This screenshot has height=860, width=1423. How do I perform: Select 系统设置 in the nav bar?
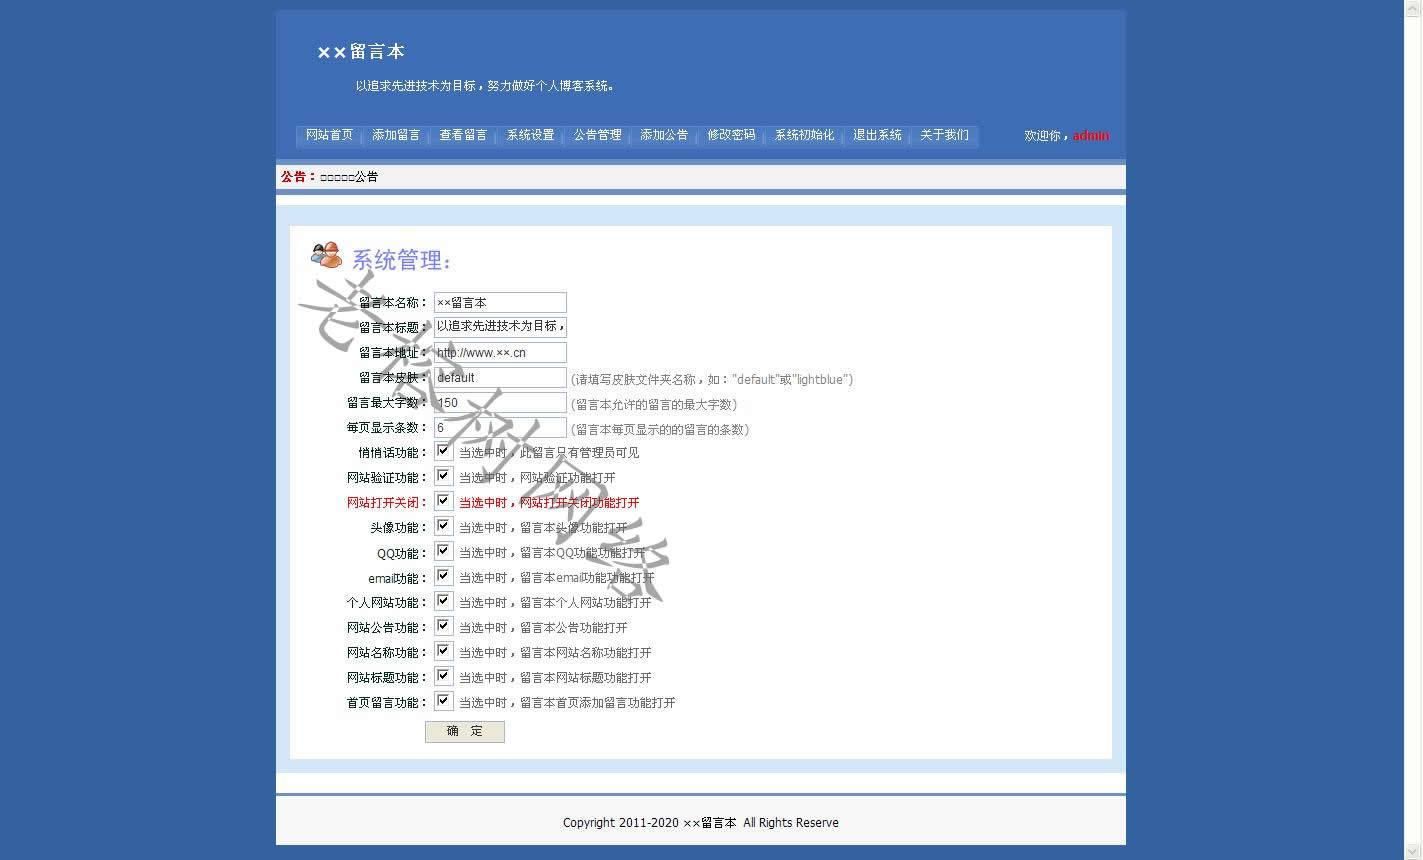coord(530,135)
